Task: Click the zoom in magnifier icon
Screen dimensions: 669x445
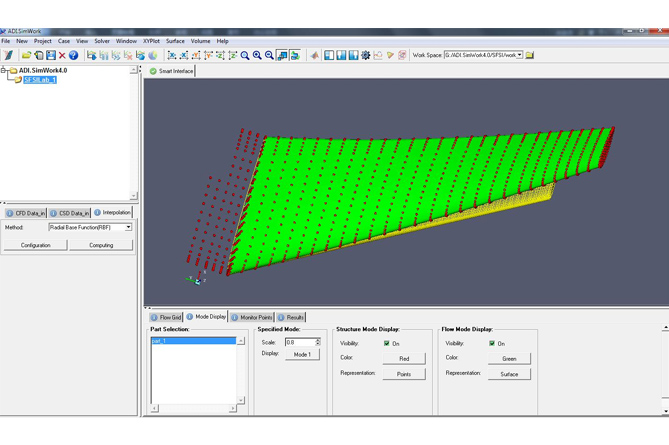Action: [x=257, y=56]
